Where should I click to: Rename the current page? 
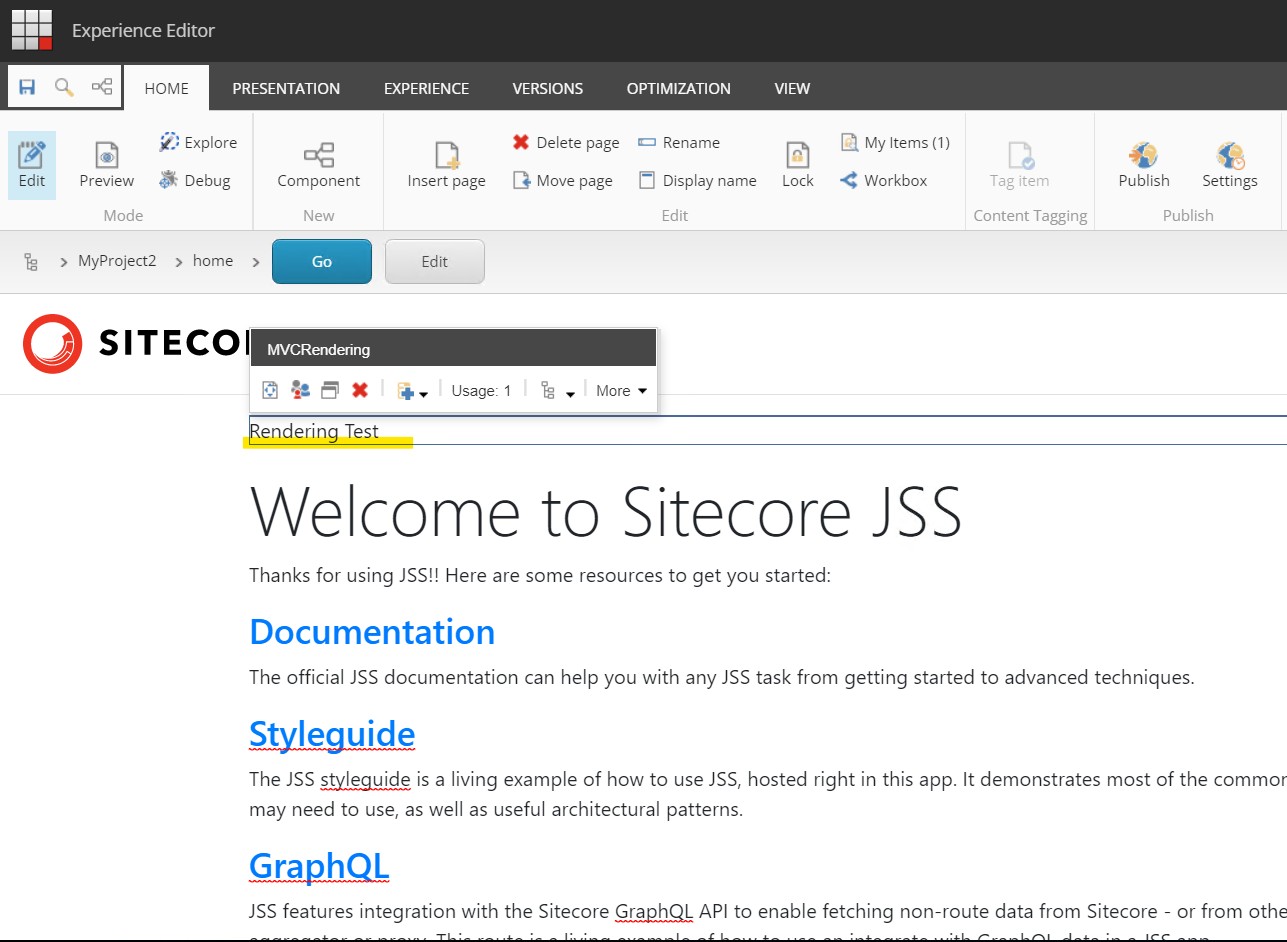679,143
